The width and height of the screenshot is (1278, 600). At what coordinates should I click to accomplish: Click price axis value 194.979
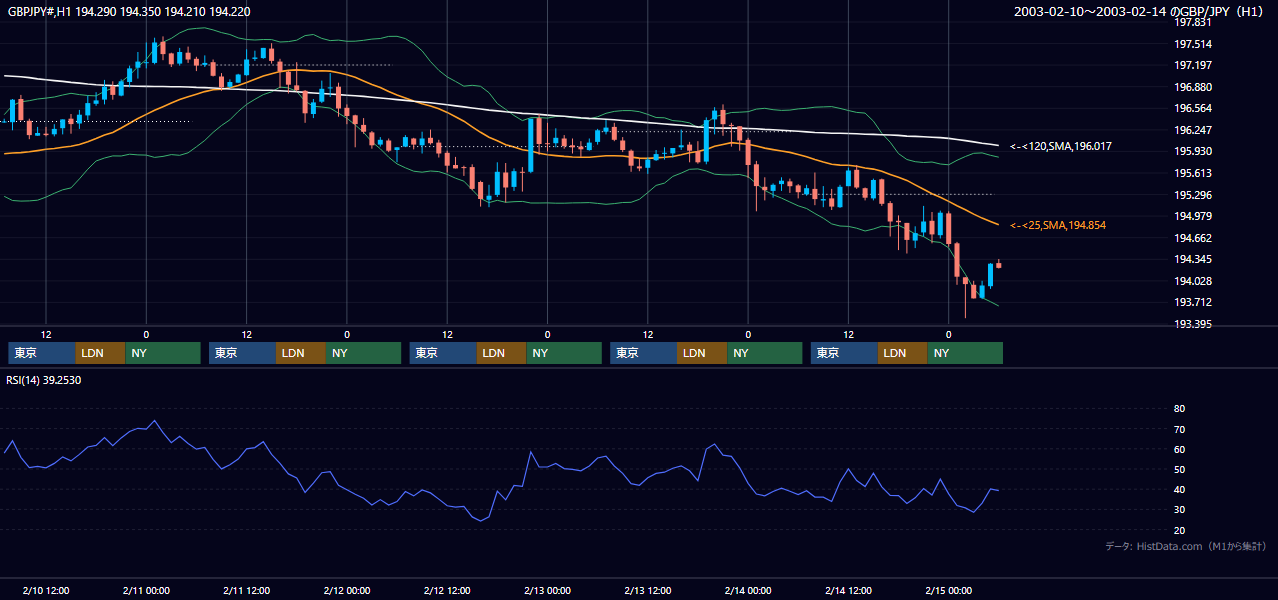[x=1193, y=216]
